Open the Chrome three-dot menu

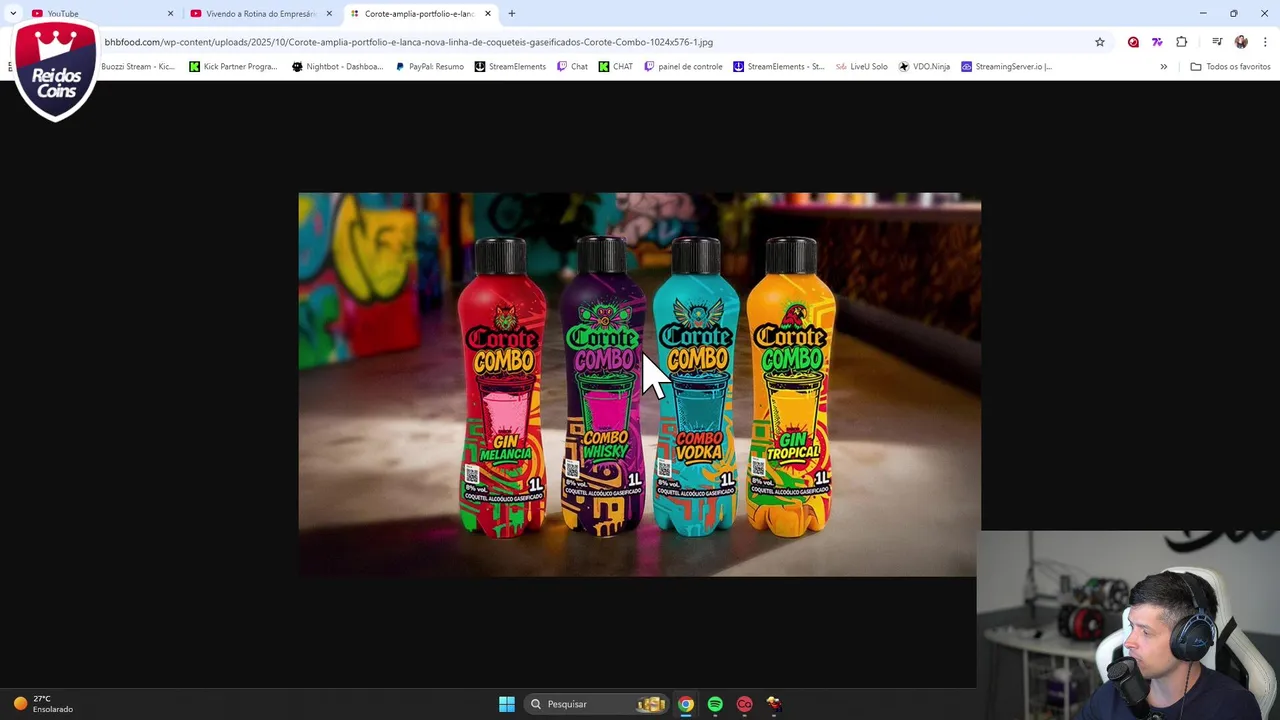[x=1265, y=42]
